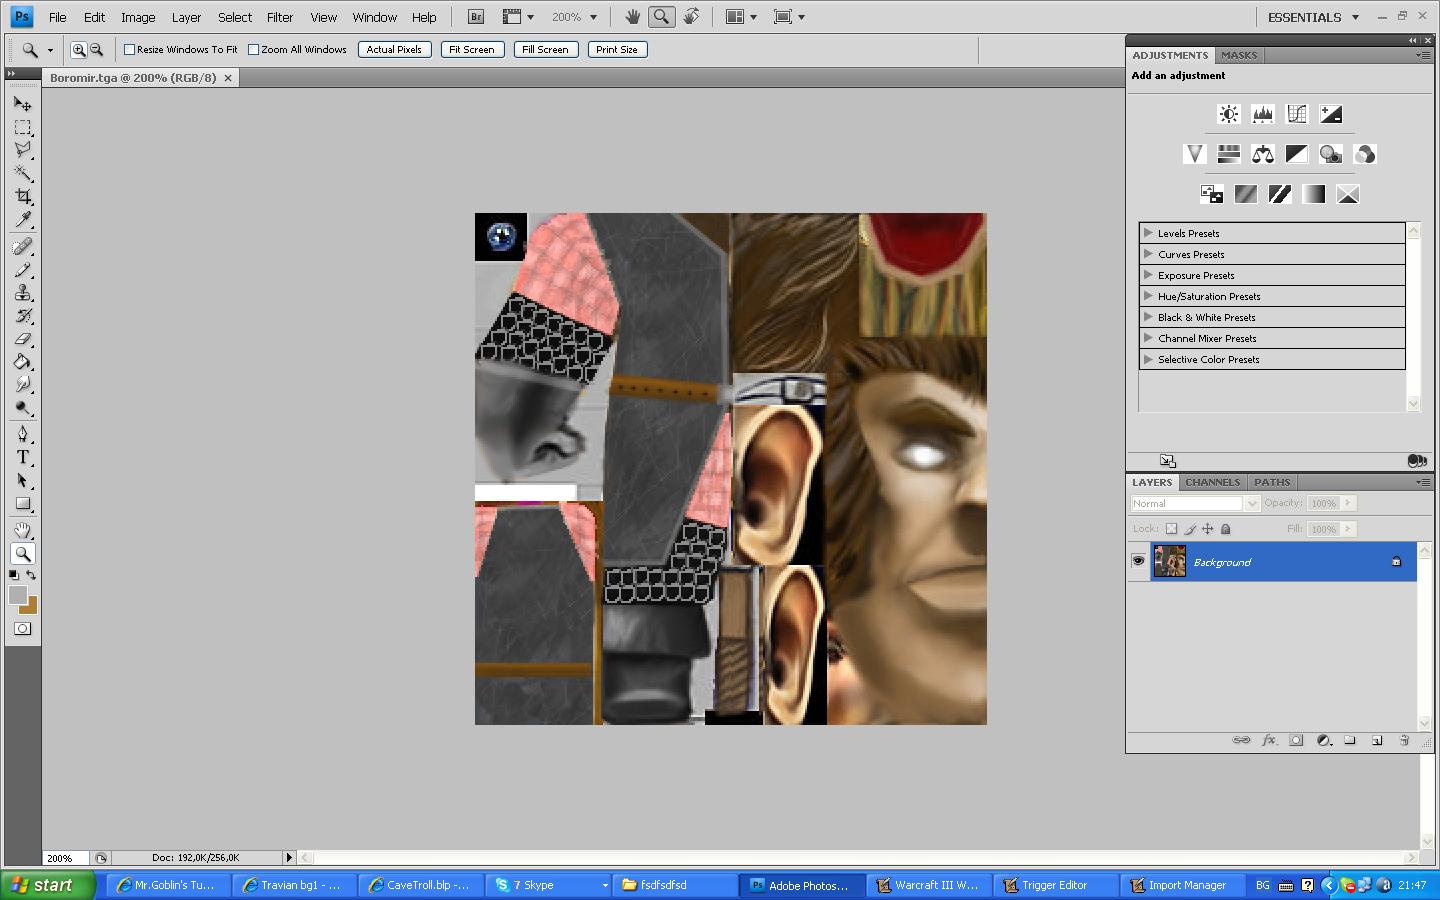Toggle lock all for layer
Screen dimensions: 1440x900
click(x=1226, y=529)
